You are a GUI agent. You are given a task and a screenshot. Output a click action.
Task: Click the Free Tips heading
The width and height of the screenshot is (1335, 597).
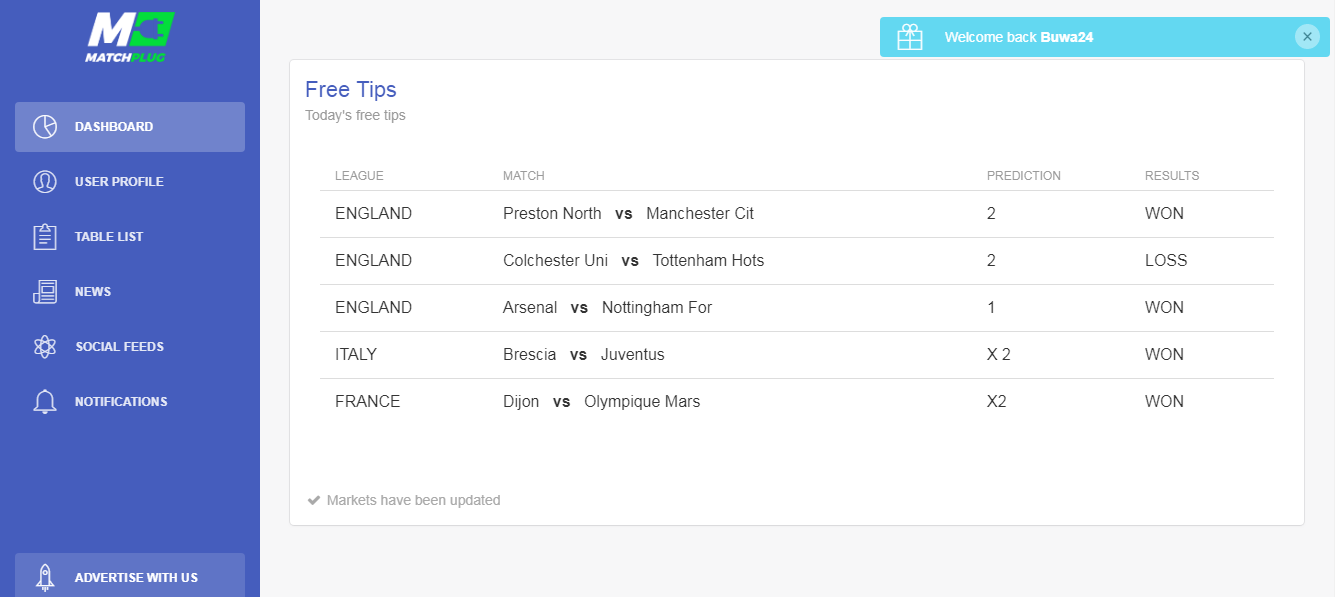point(351,90)
